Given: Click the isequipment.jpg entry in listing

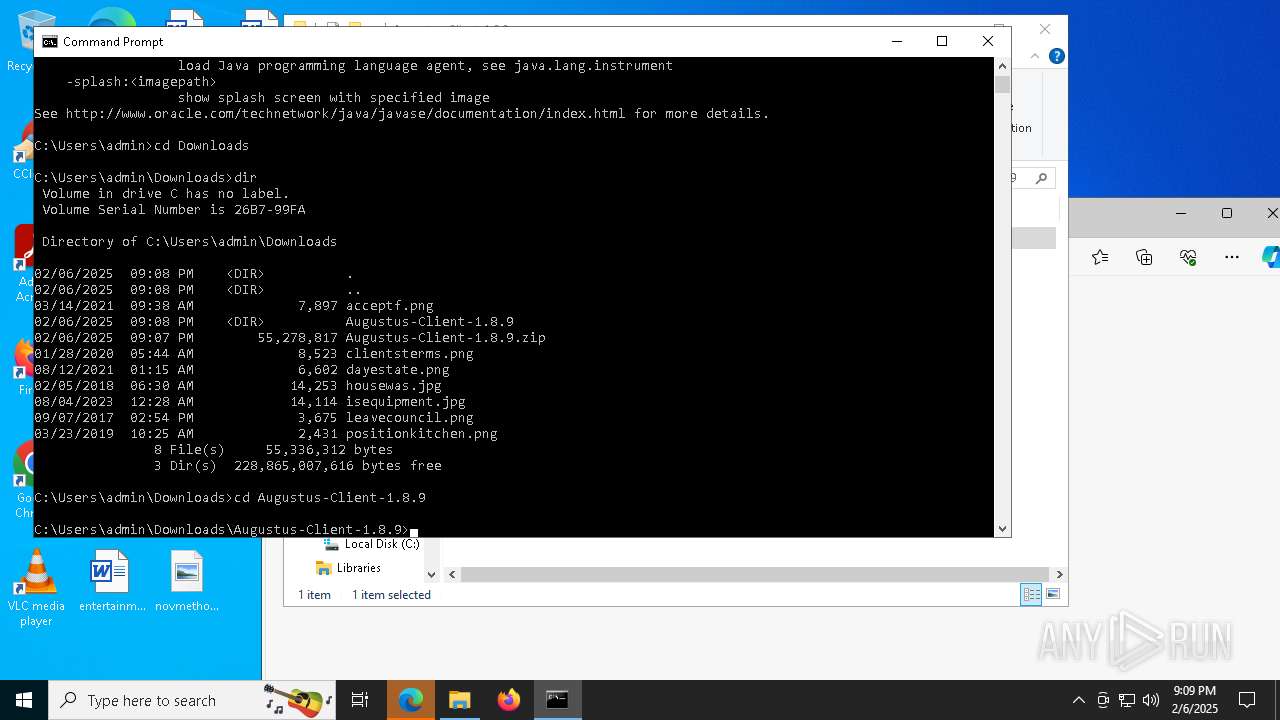Looking at the screenshot, I should tap(406, 401).
